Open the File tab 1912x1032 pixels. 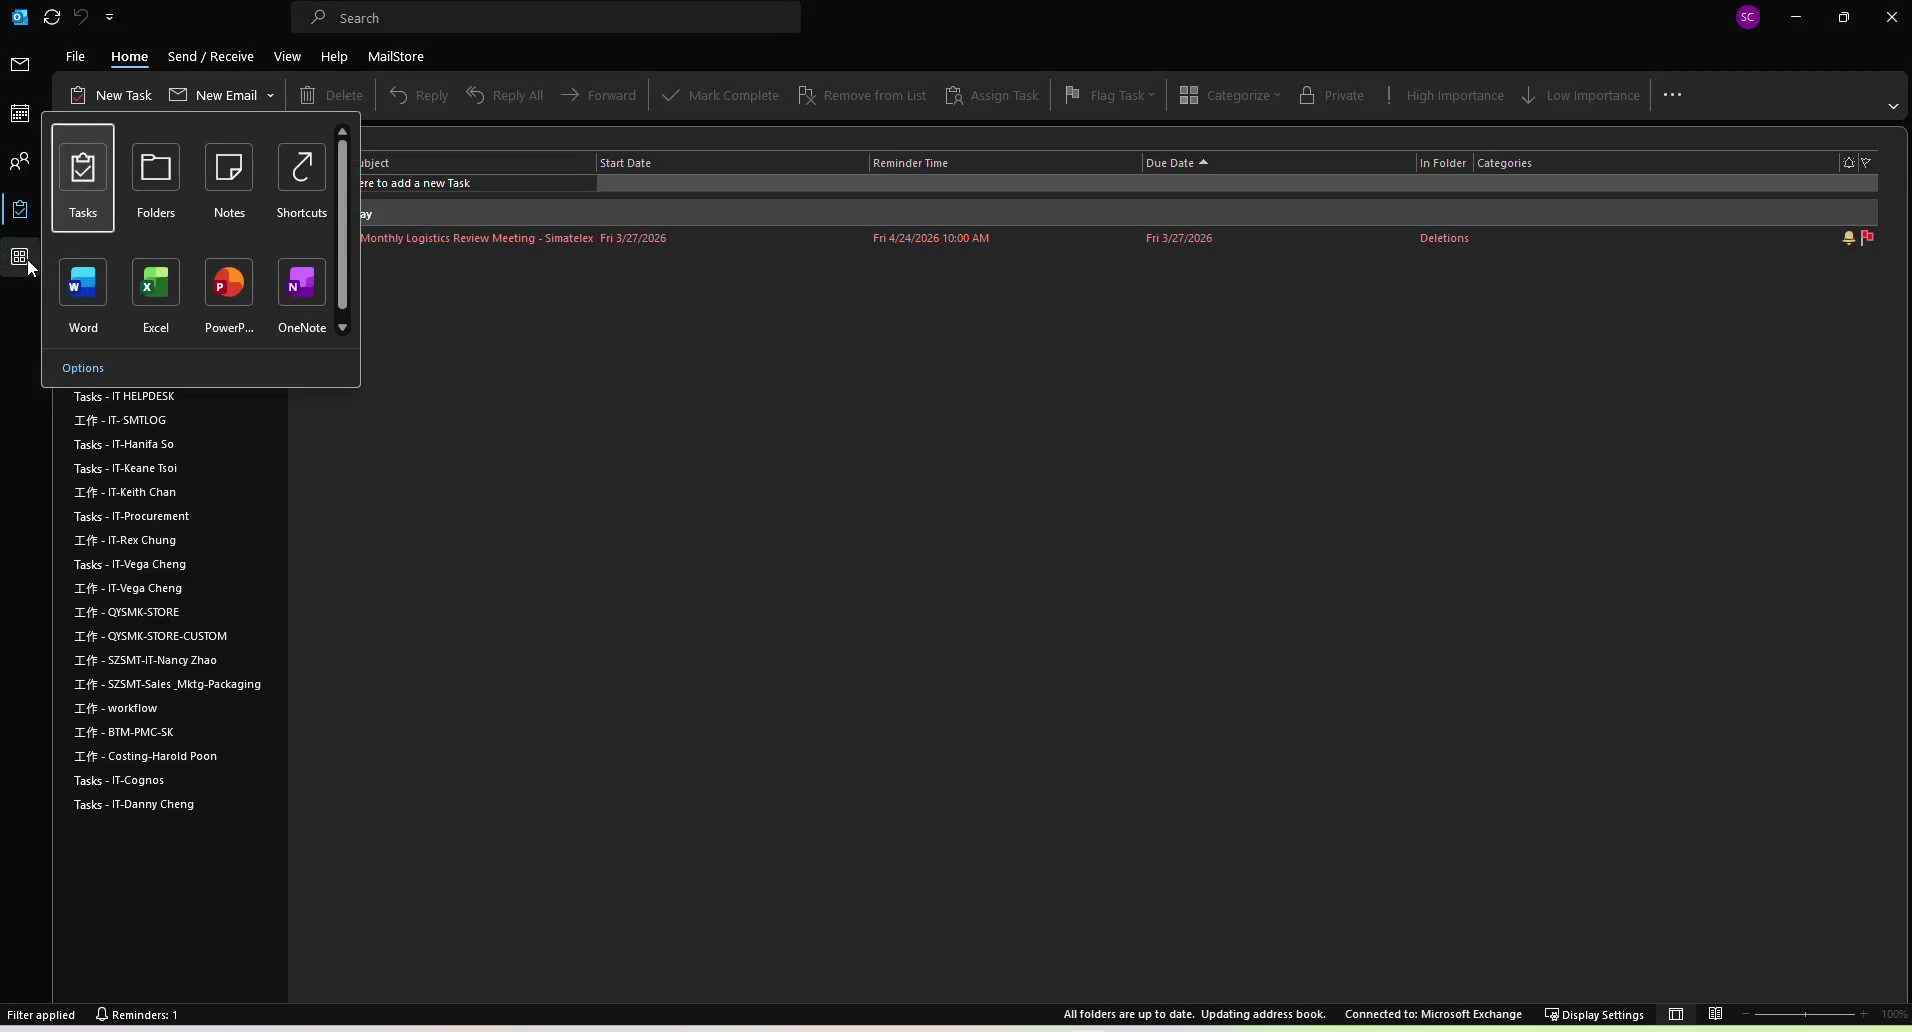click(75, 56)
